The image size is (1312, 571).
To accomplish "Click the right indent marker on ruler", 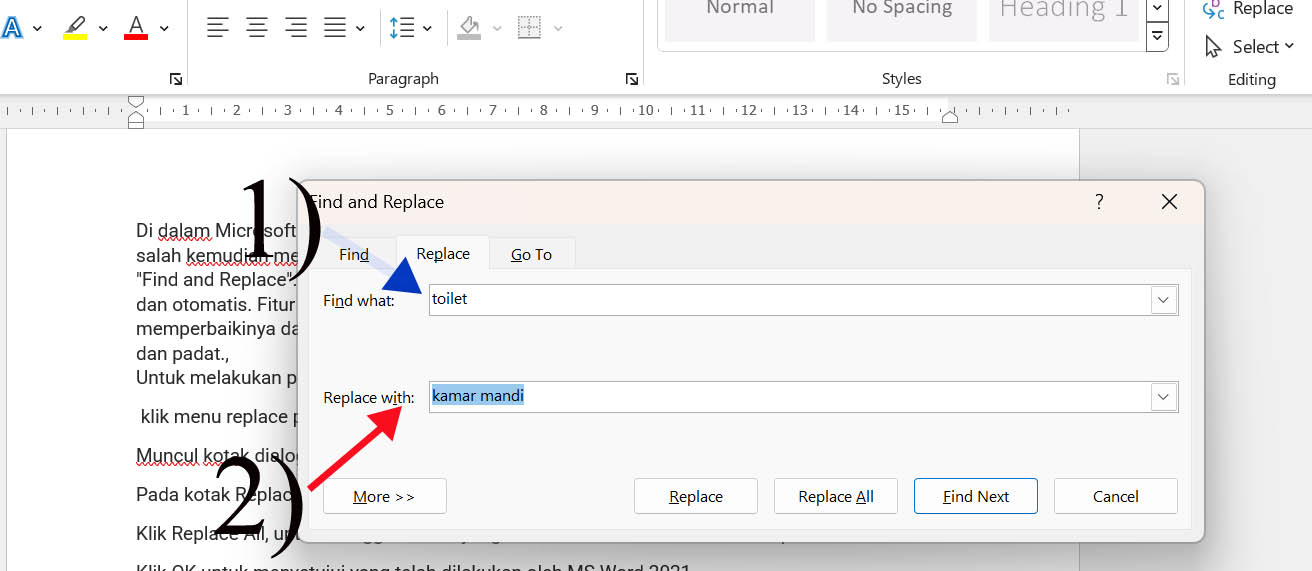I will tap(951, 117).
